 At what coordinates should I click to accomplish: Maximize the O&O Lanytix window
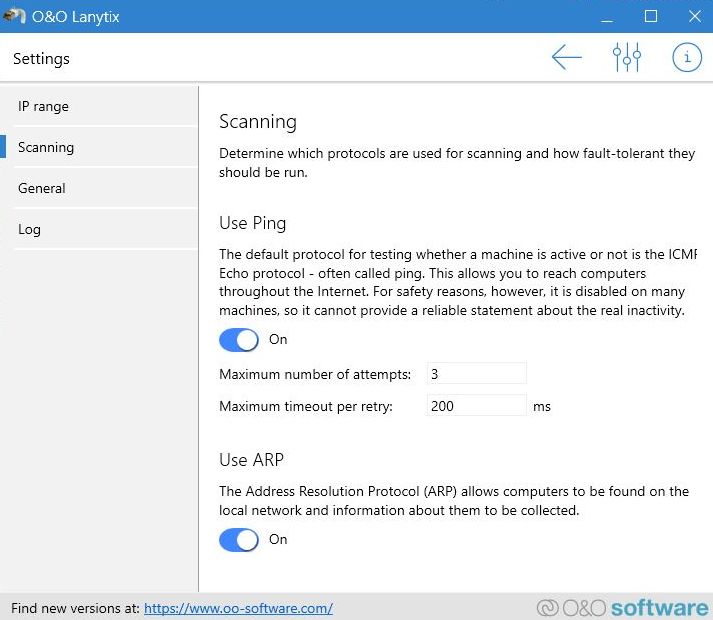[651, 16]
